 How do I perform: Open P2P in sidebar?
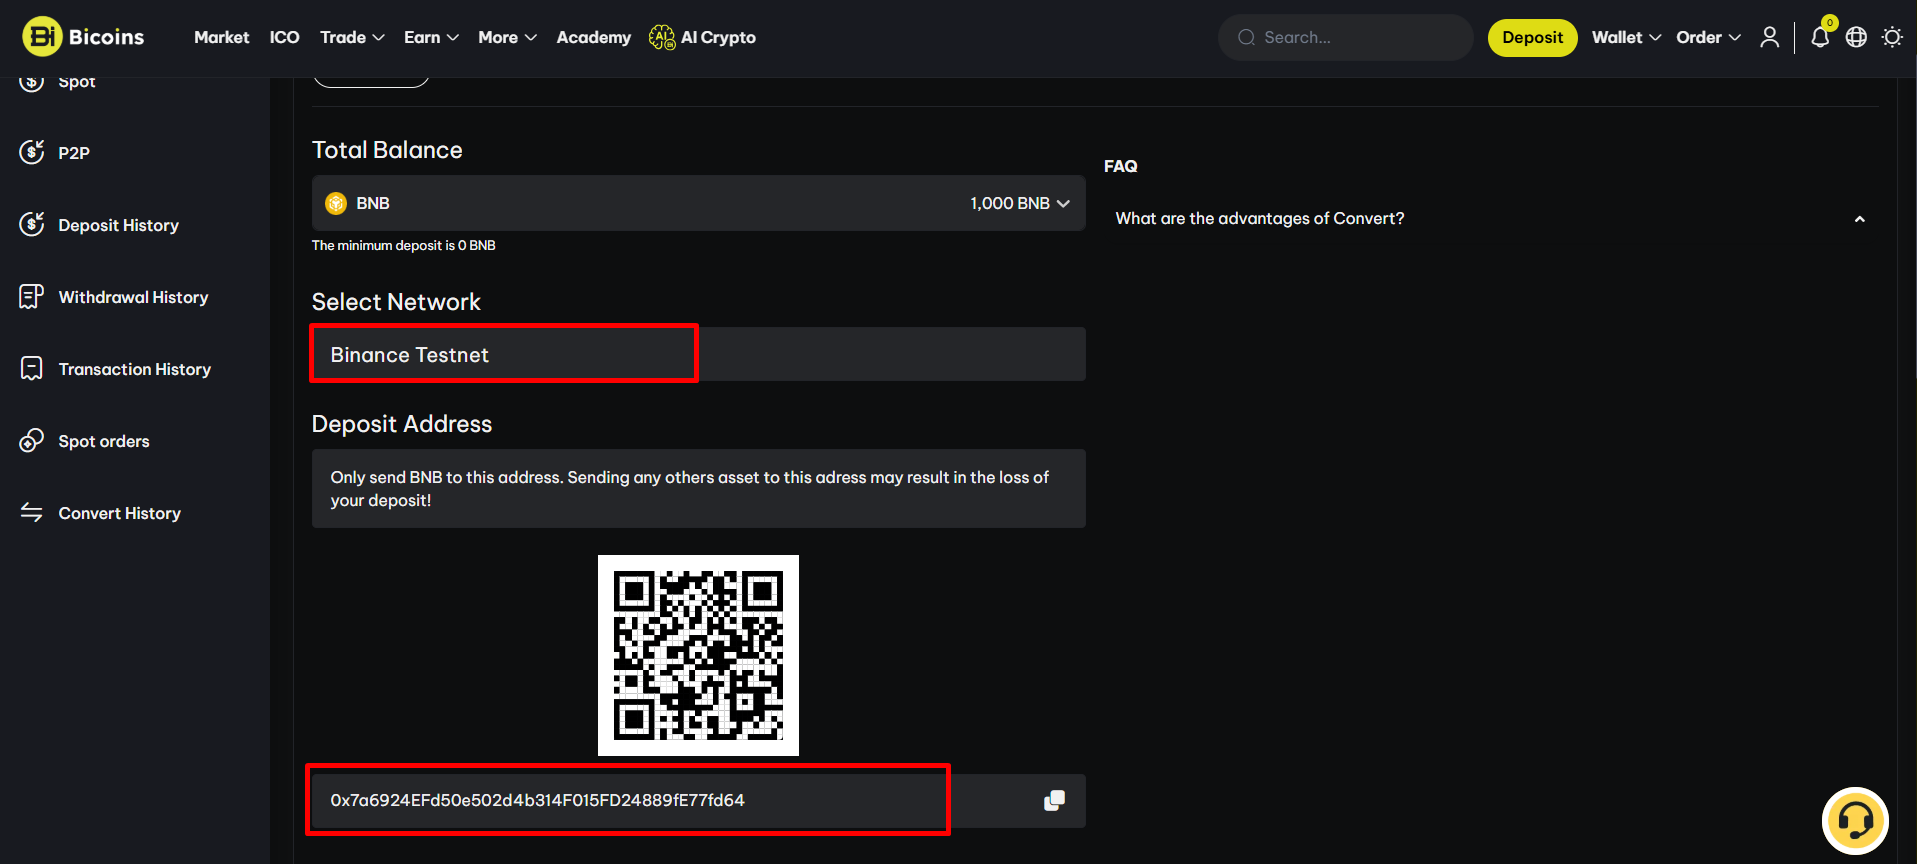click(74, 153)
